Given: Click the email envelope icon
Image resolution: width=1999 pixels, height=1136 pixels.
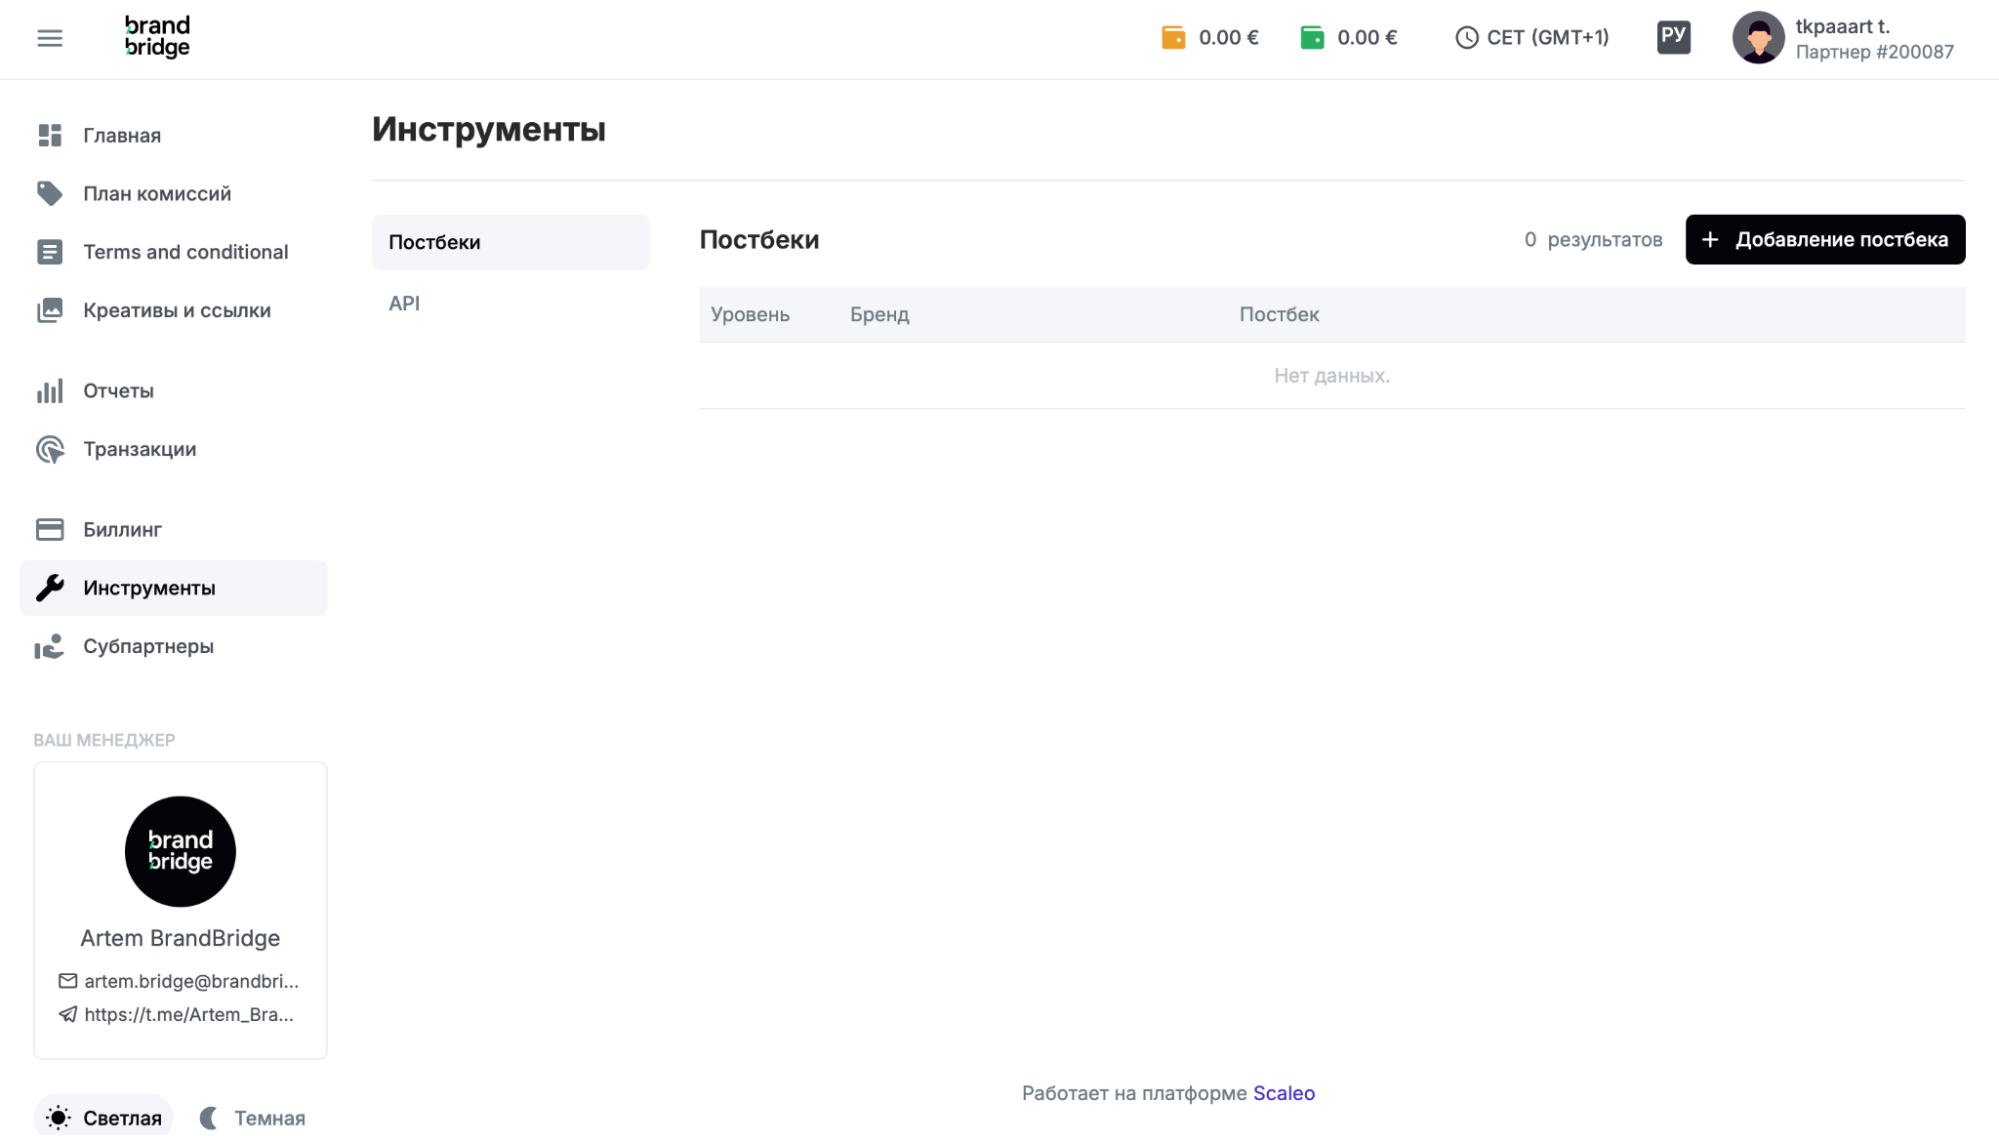Looking at the screenshot, I should pyautogui.click(x=67, y=981).
